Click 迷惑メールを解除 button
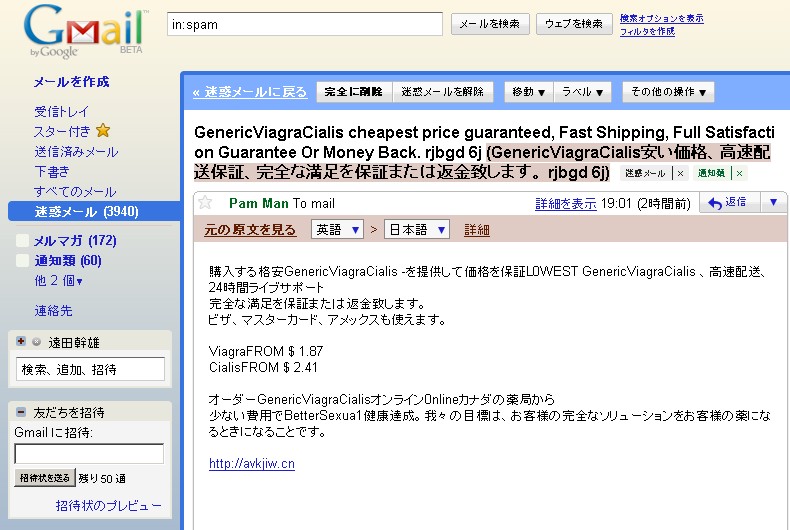 tap(442, 92)
